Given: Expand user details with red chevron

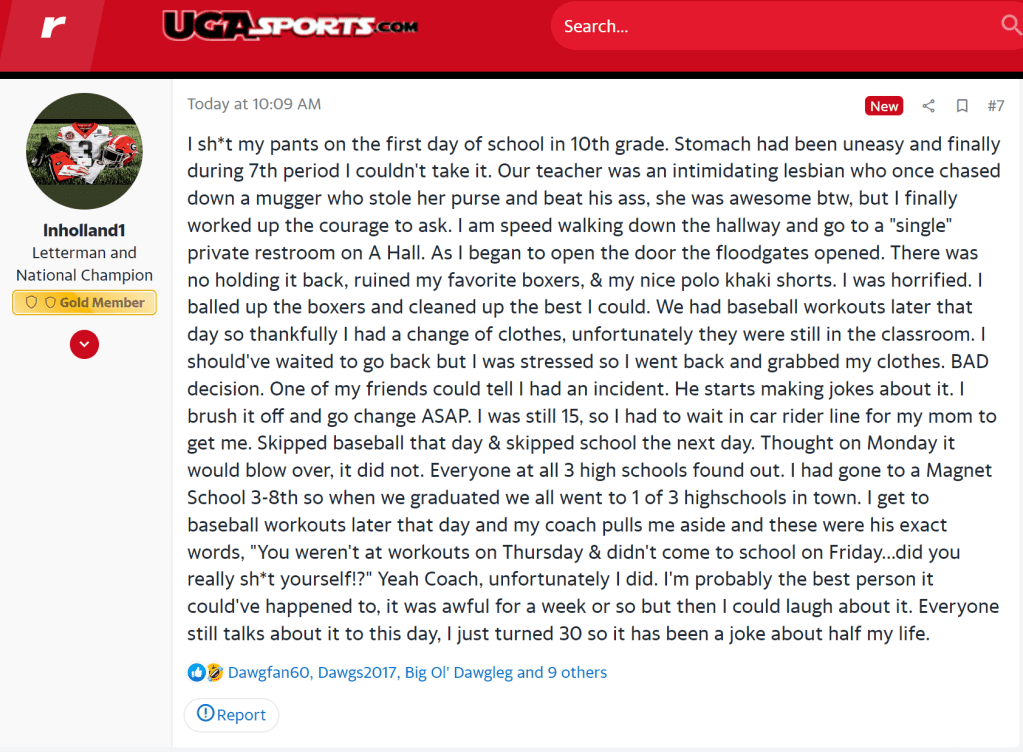Looking at the screenshot, I should [x=84, y=344].
